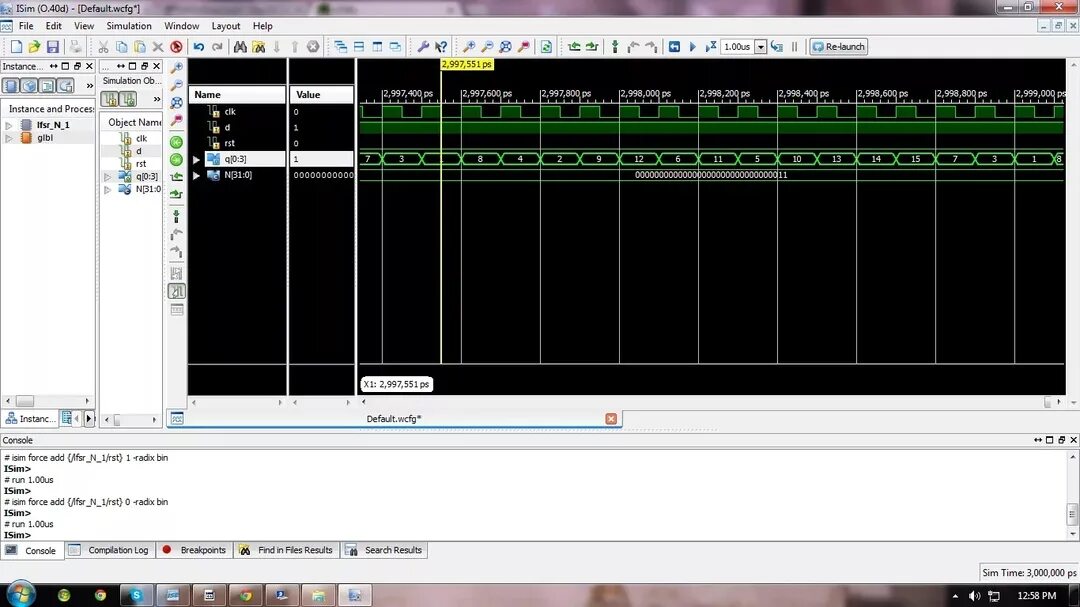Click the volume icon in system tray
This screenshot has height=607, width=1080.
(974, 595)
